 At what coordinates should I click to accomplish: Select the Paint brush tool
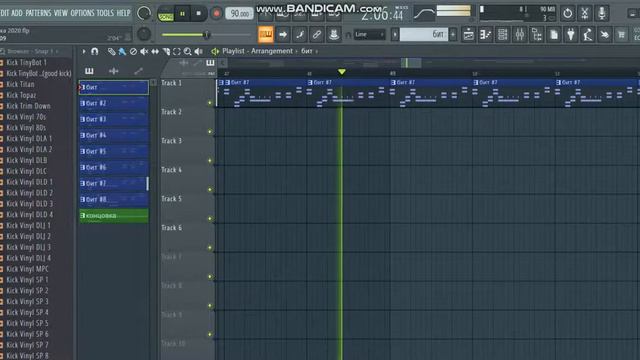click(x=122, y=51)
